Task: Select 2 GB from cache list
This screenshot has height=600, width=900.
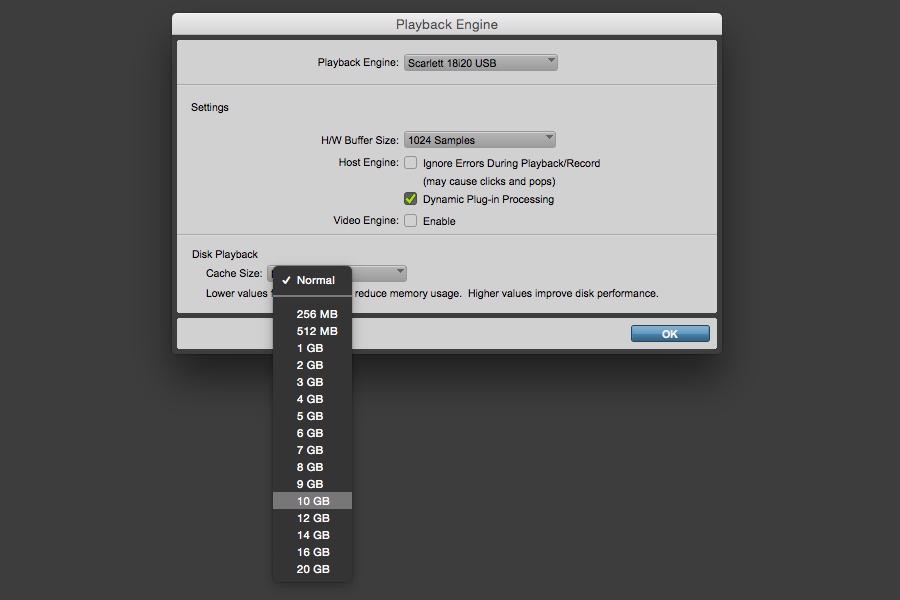Action: 310,365
